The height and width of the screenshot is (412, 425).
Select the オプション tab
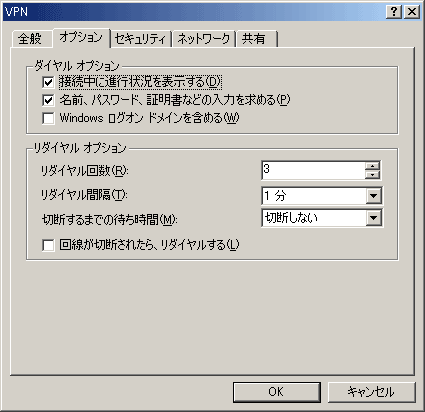click(81, 37)
